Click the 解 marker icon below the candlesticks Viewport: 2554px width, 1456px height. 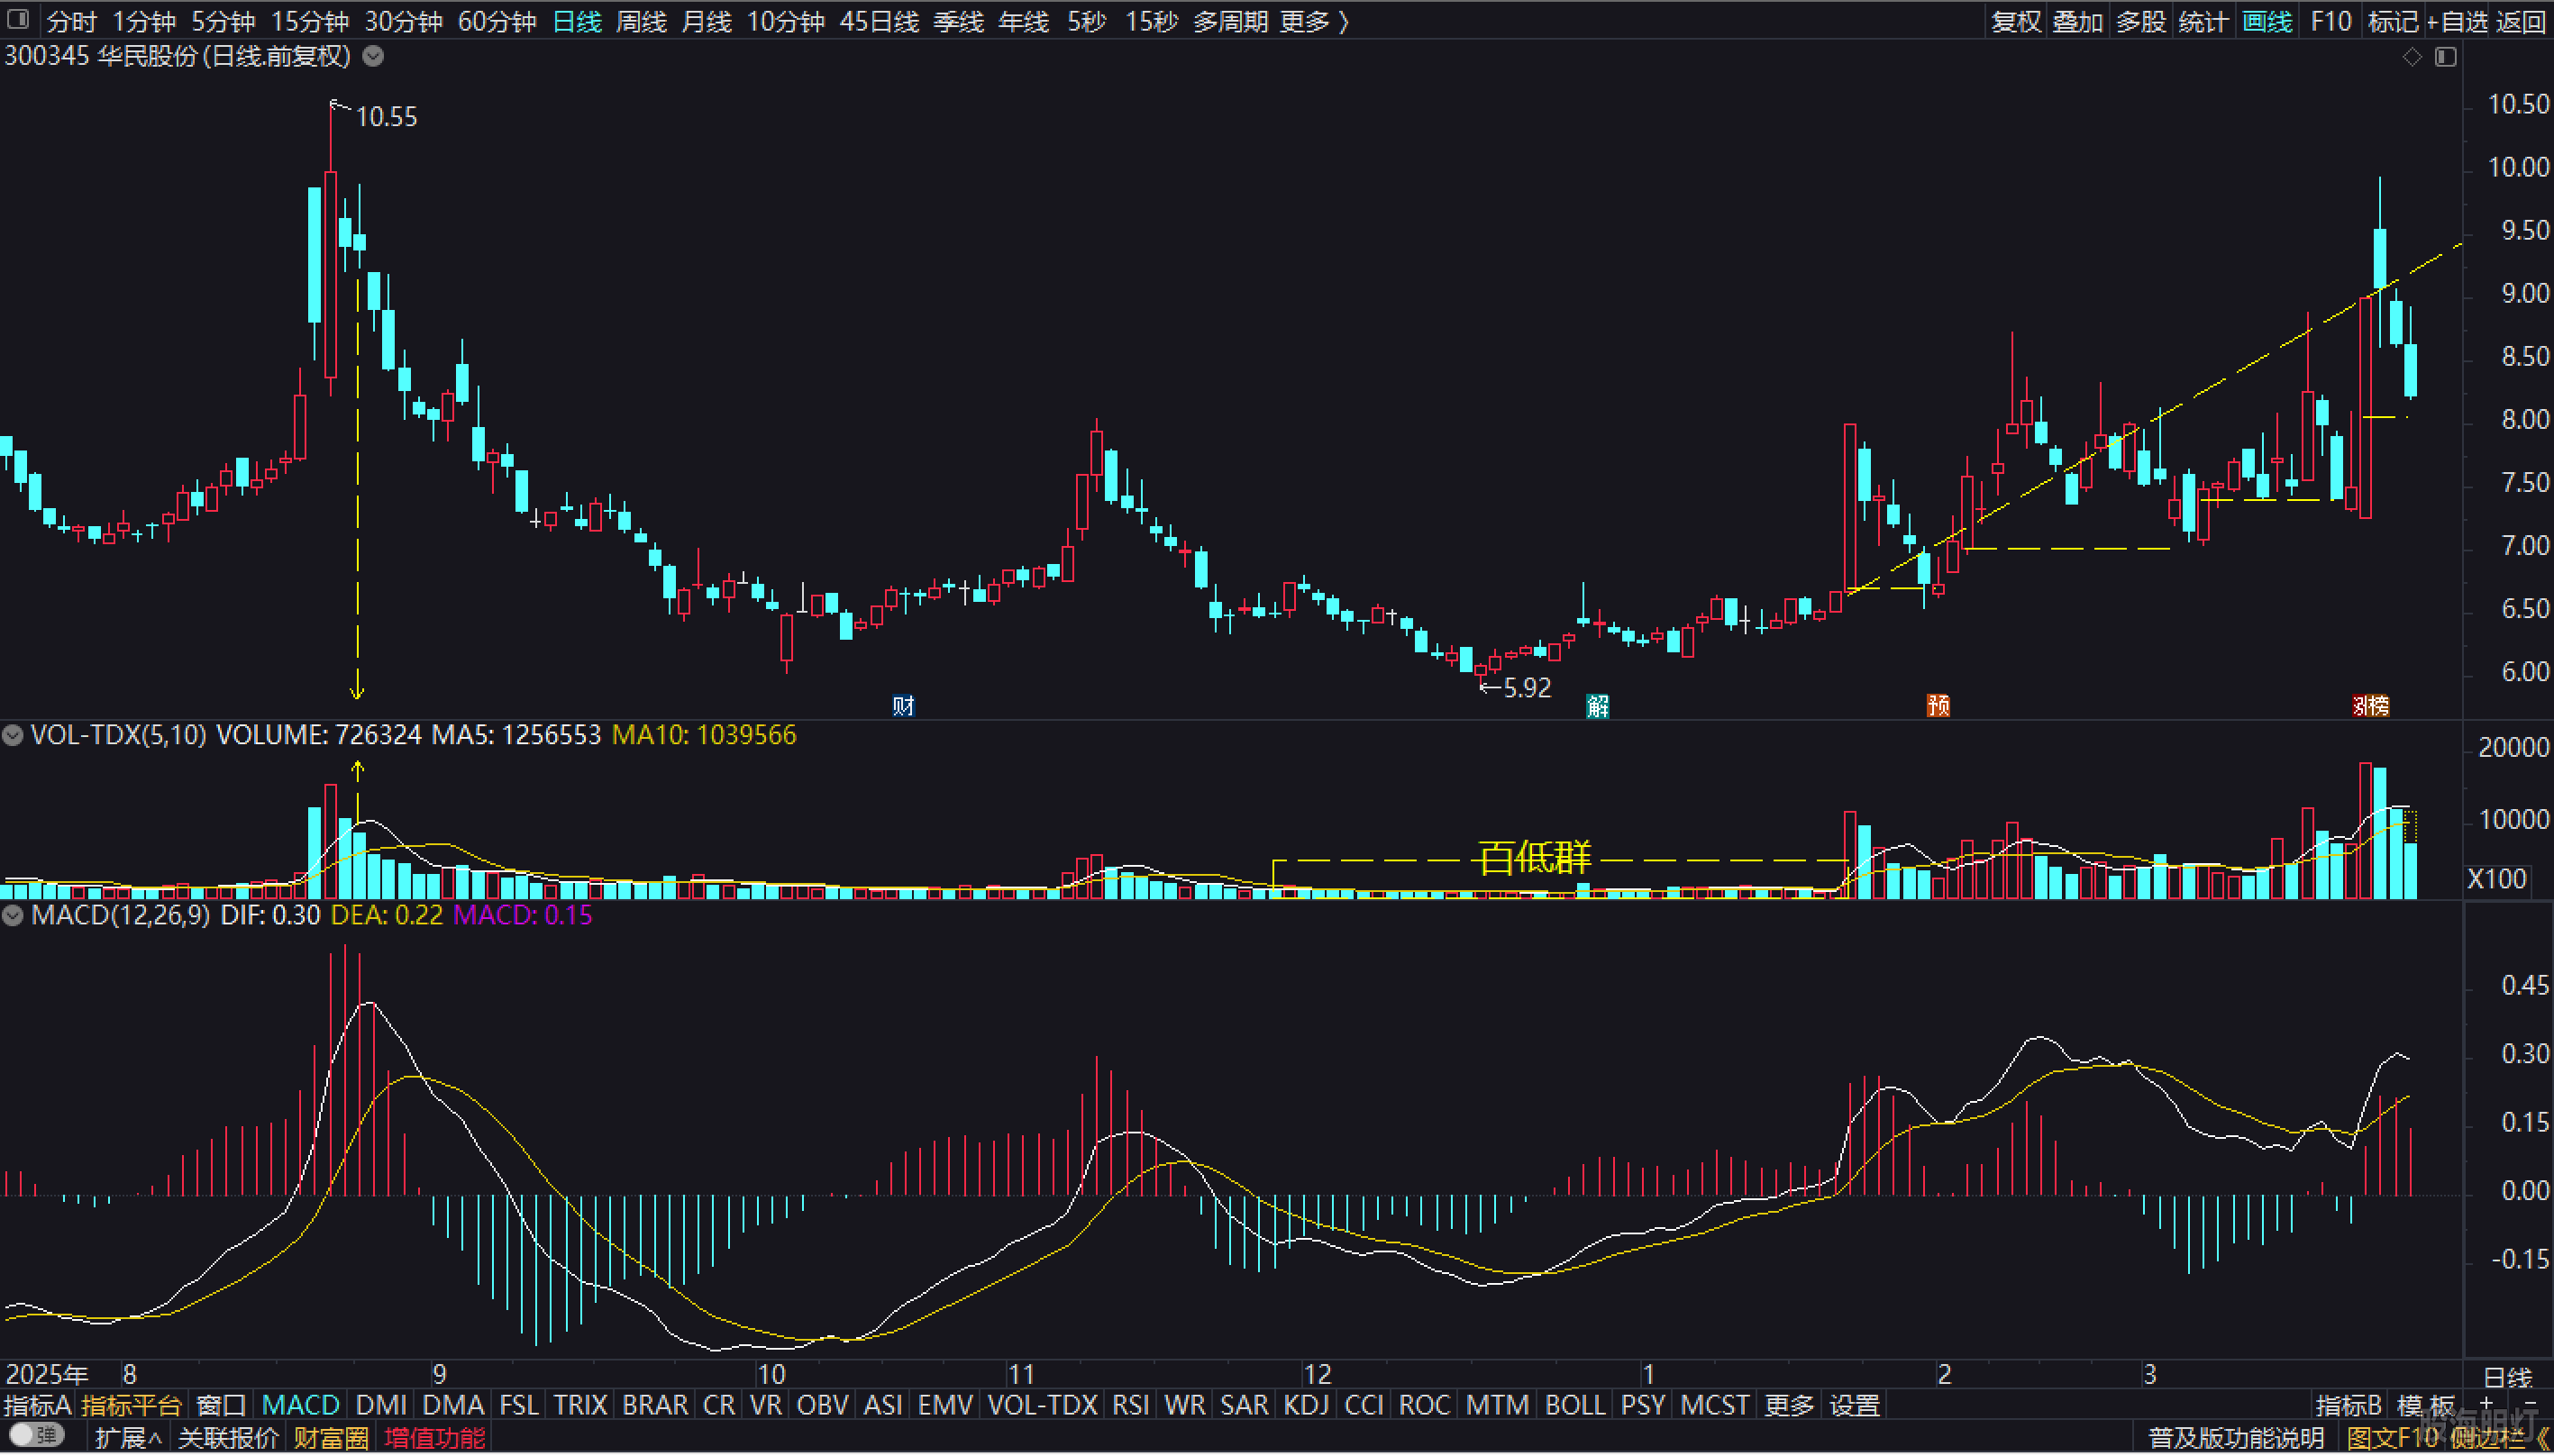pyautogui.click(x=1597, y=706)
